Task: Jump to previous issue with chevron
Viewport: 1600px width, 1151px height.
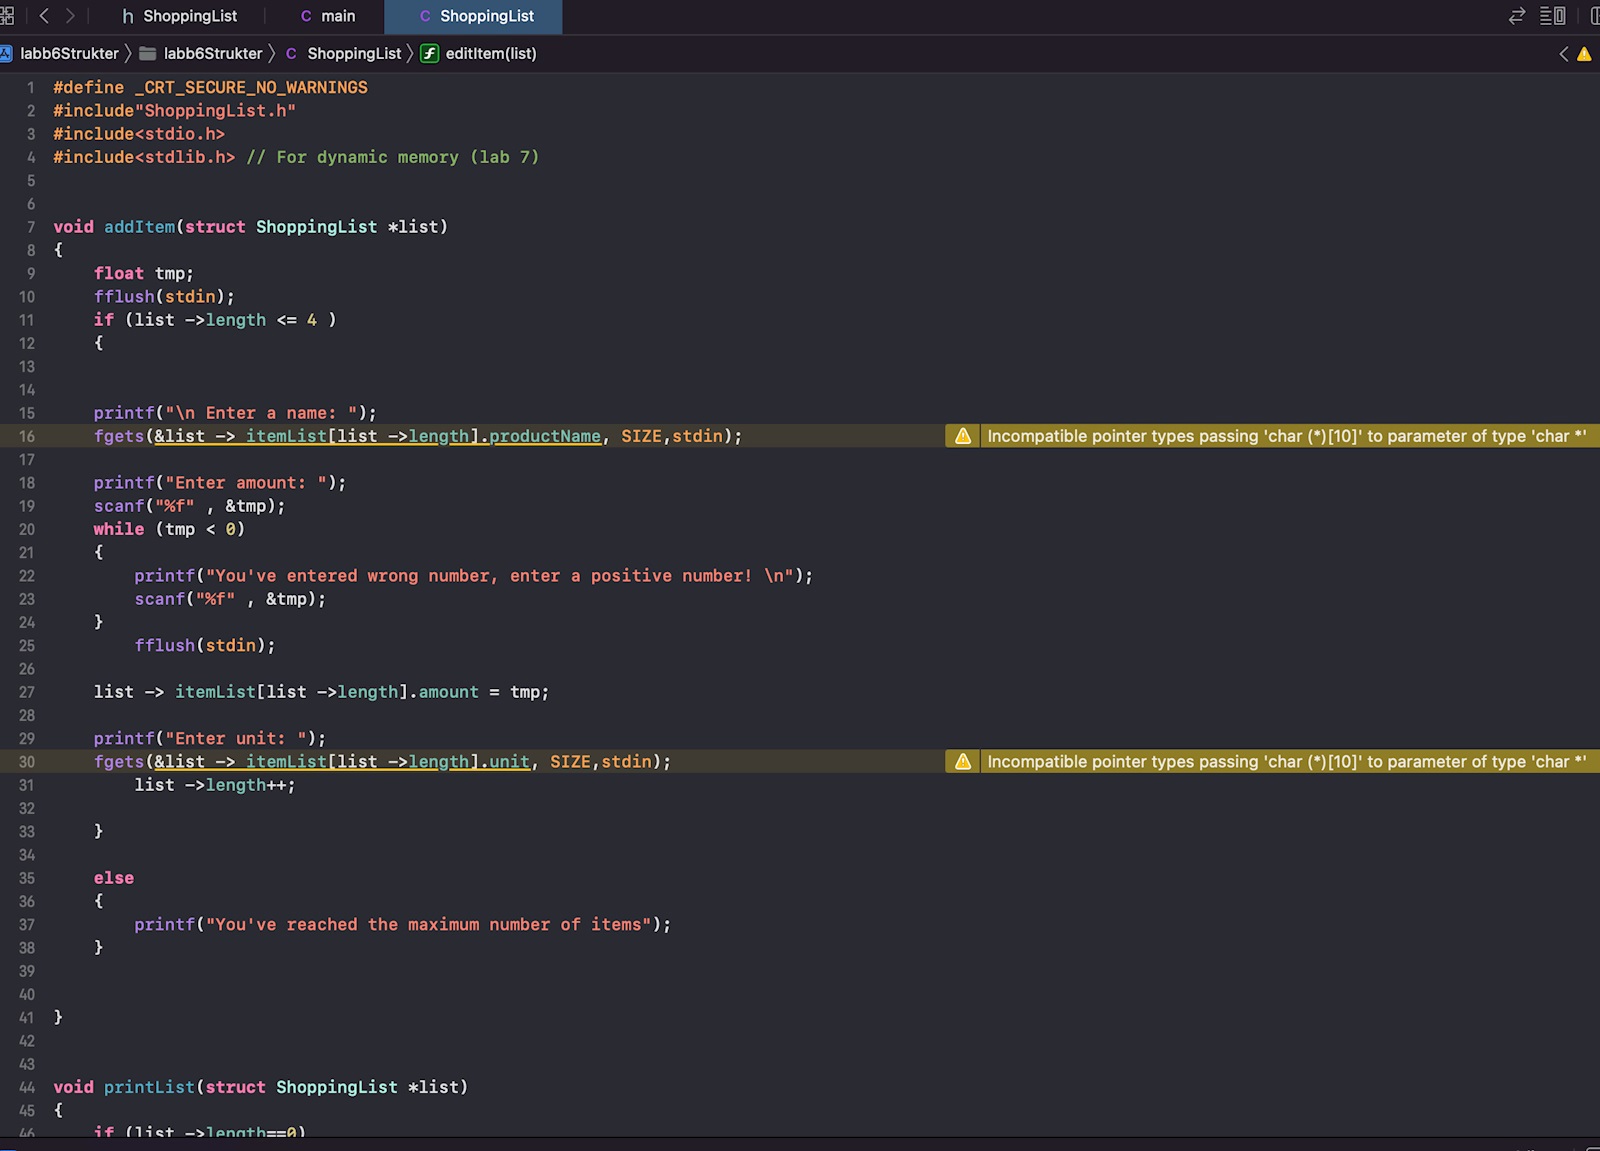Action: click(x=1564, y=54)
